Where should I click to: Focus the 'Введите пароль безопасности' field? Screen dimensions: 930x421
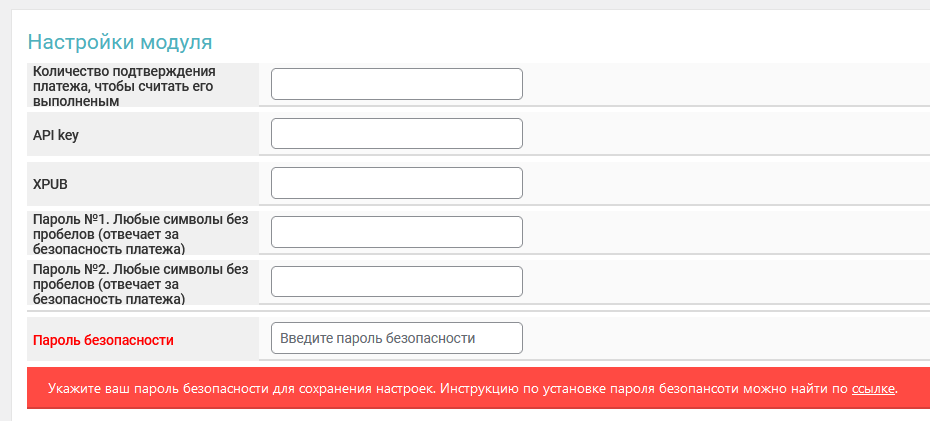click(397, 338)
